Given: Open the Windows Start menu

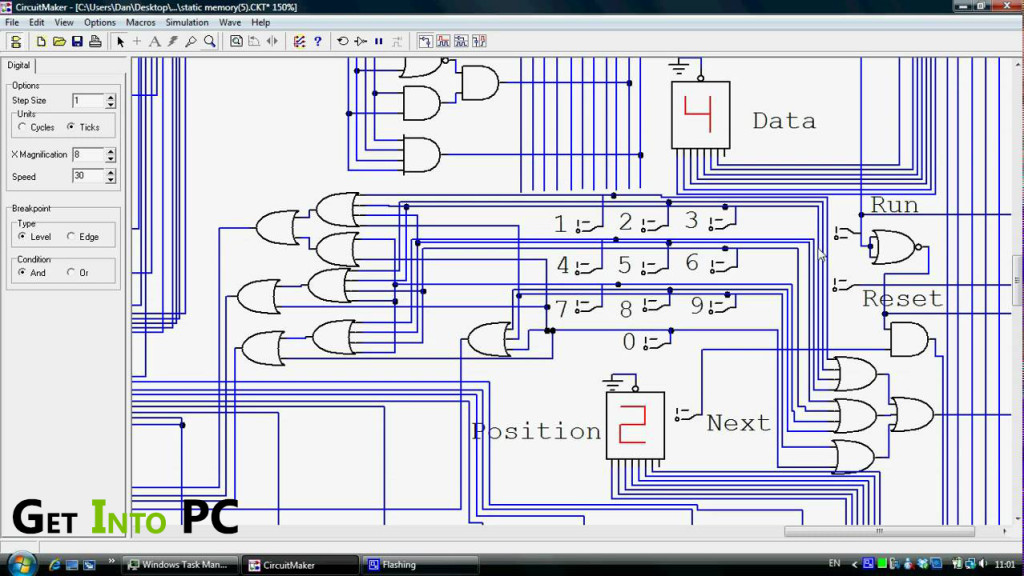Looking at the screenshot, I should click(22, 564).
